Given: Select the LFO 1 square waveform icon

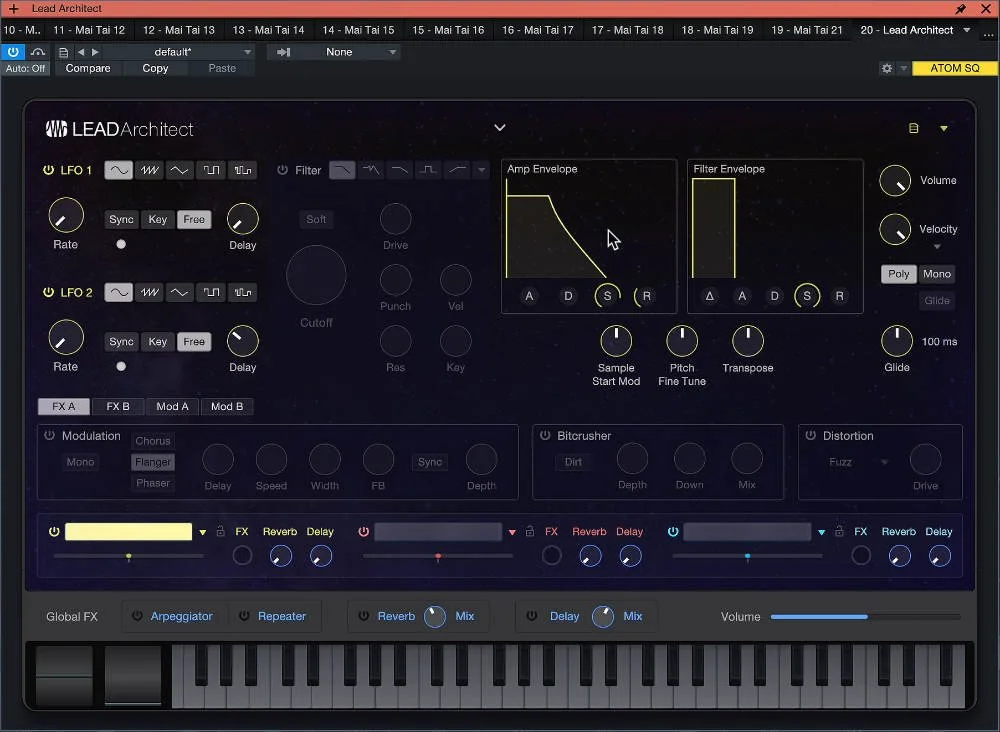Looking at the screenshot, I should [x=211, y=170].
